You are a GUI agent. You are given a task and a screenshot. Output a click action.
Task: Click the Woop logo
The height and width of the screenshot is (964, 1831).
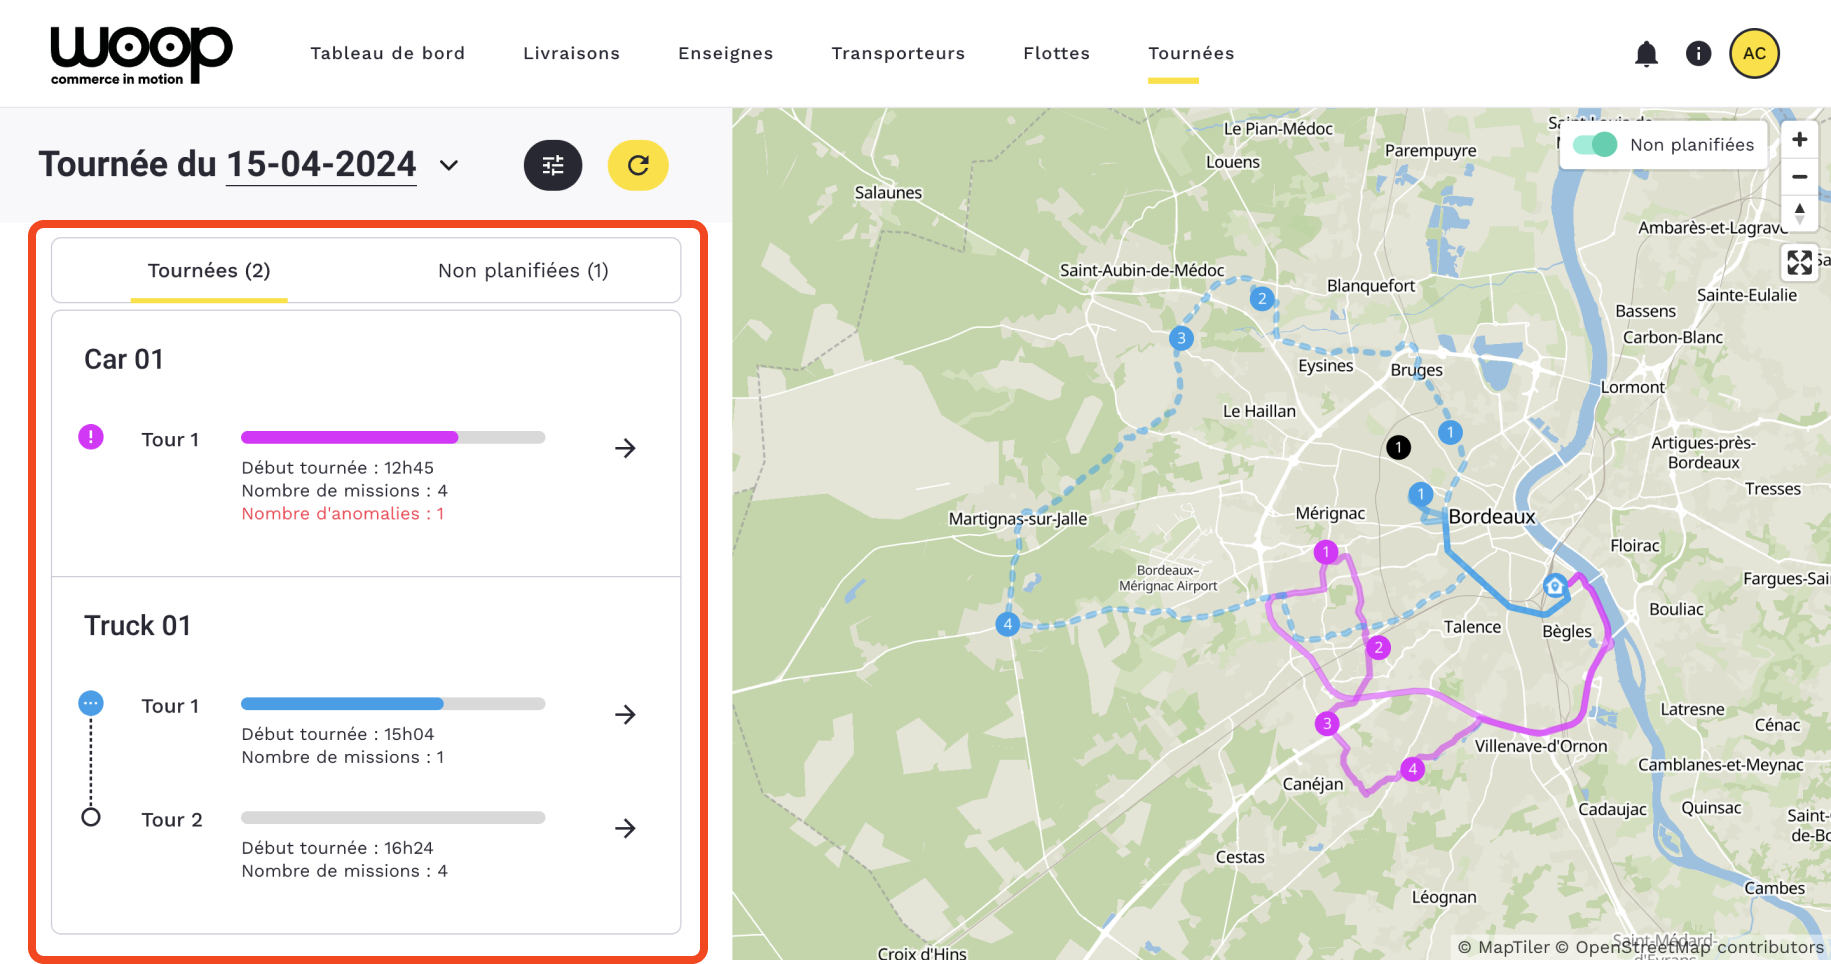[141, 55]
